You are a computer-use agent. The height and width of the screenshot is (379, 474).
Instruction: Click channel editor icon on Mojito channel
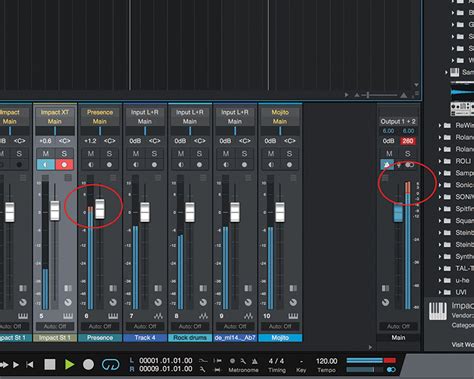[293, 288]
